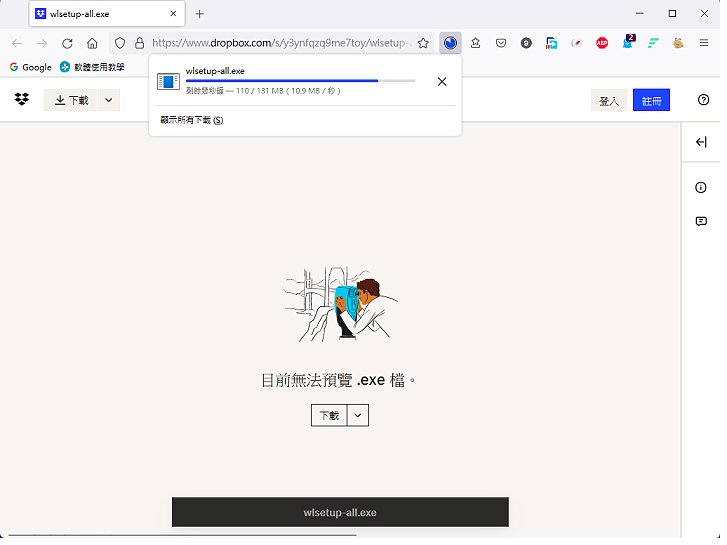727x545 pixels.
Task: Click the brown duck extension icon
Action: [x=679, y=44]
